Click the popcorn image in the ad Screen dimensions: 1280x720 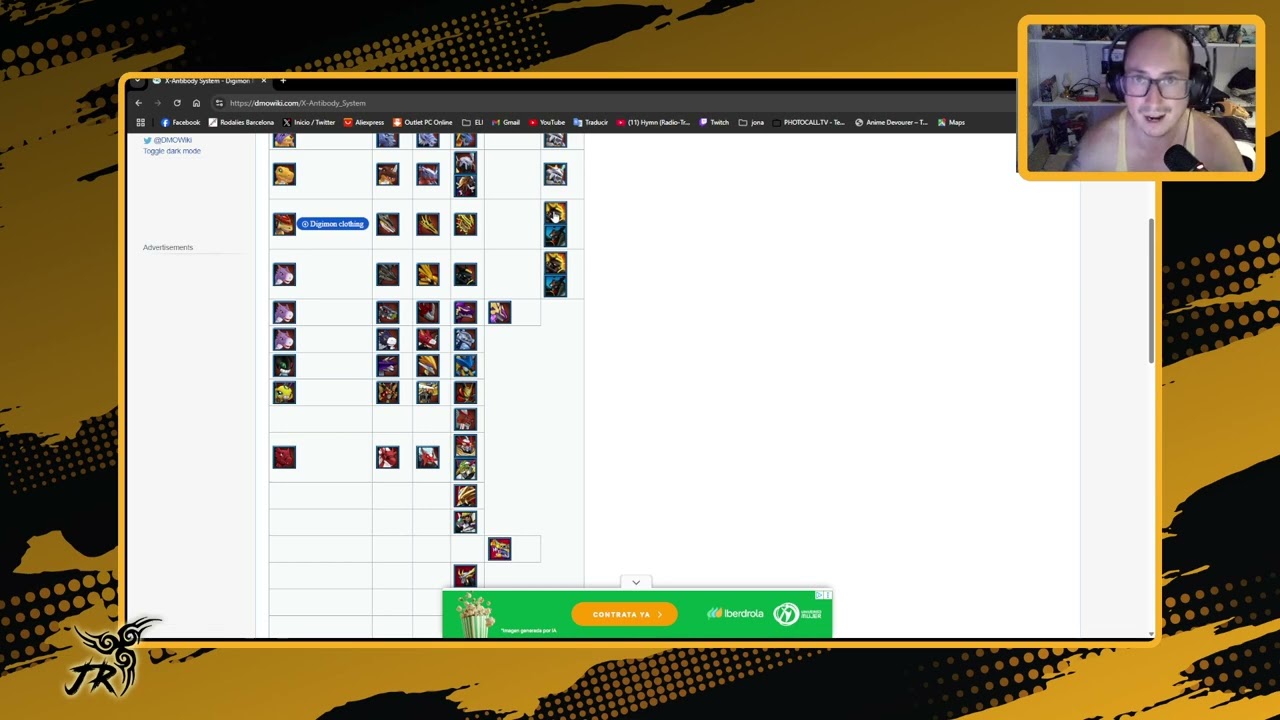click(474, 612)
